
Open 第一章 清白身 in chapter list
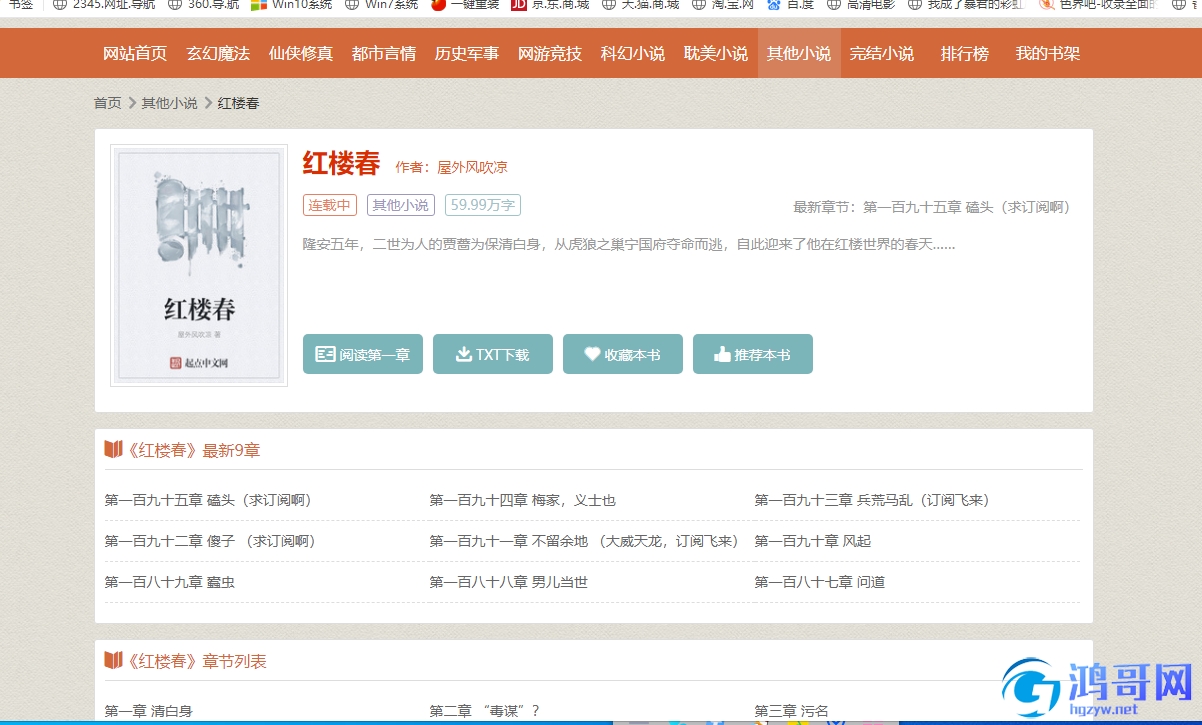coord(149,711)
